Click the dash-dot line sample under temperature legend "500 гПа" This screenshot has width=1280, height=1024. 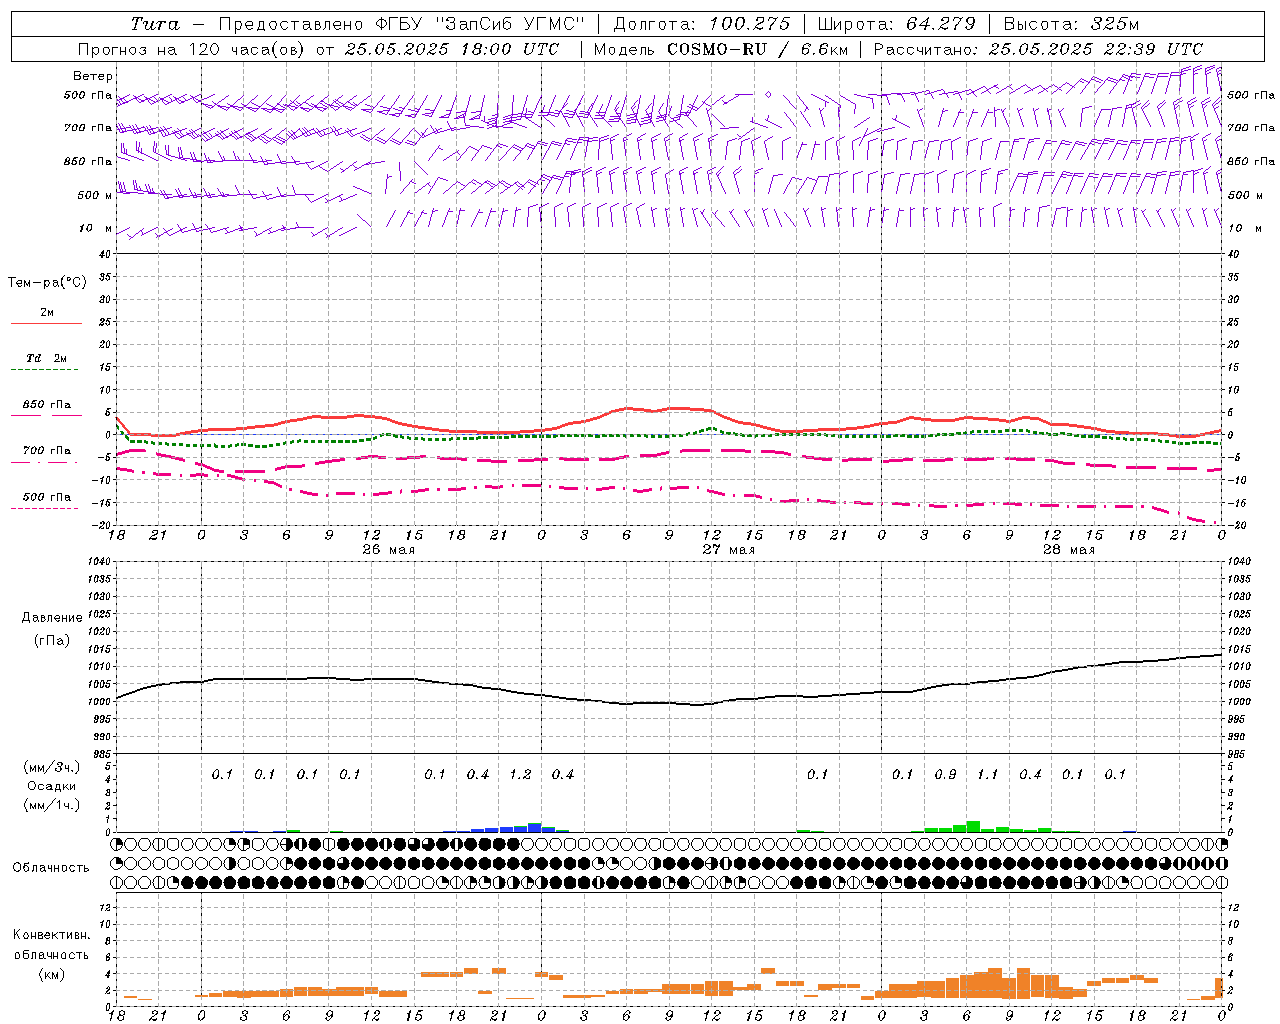pos(45,508)
